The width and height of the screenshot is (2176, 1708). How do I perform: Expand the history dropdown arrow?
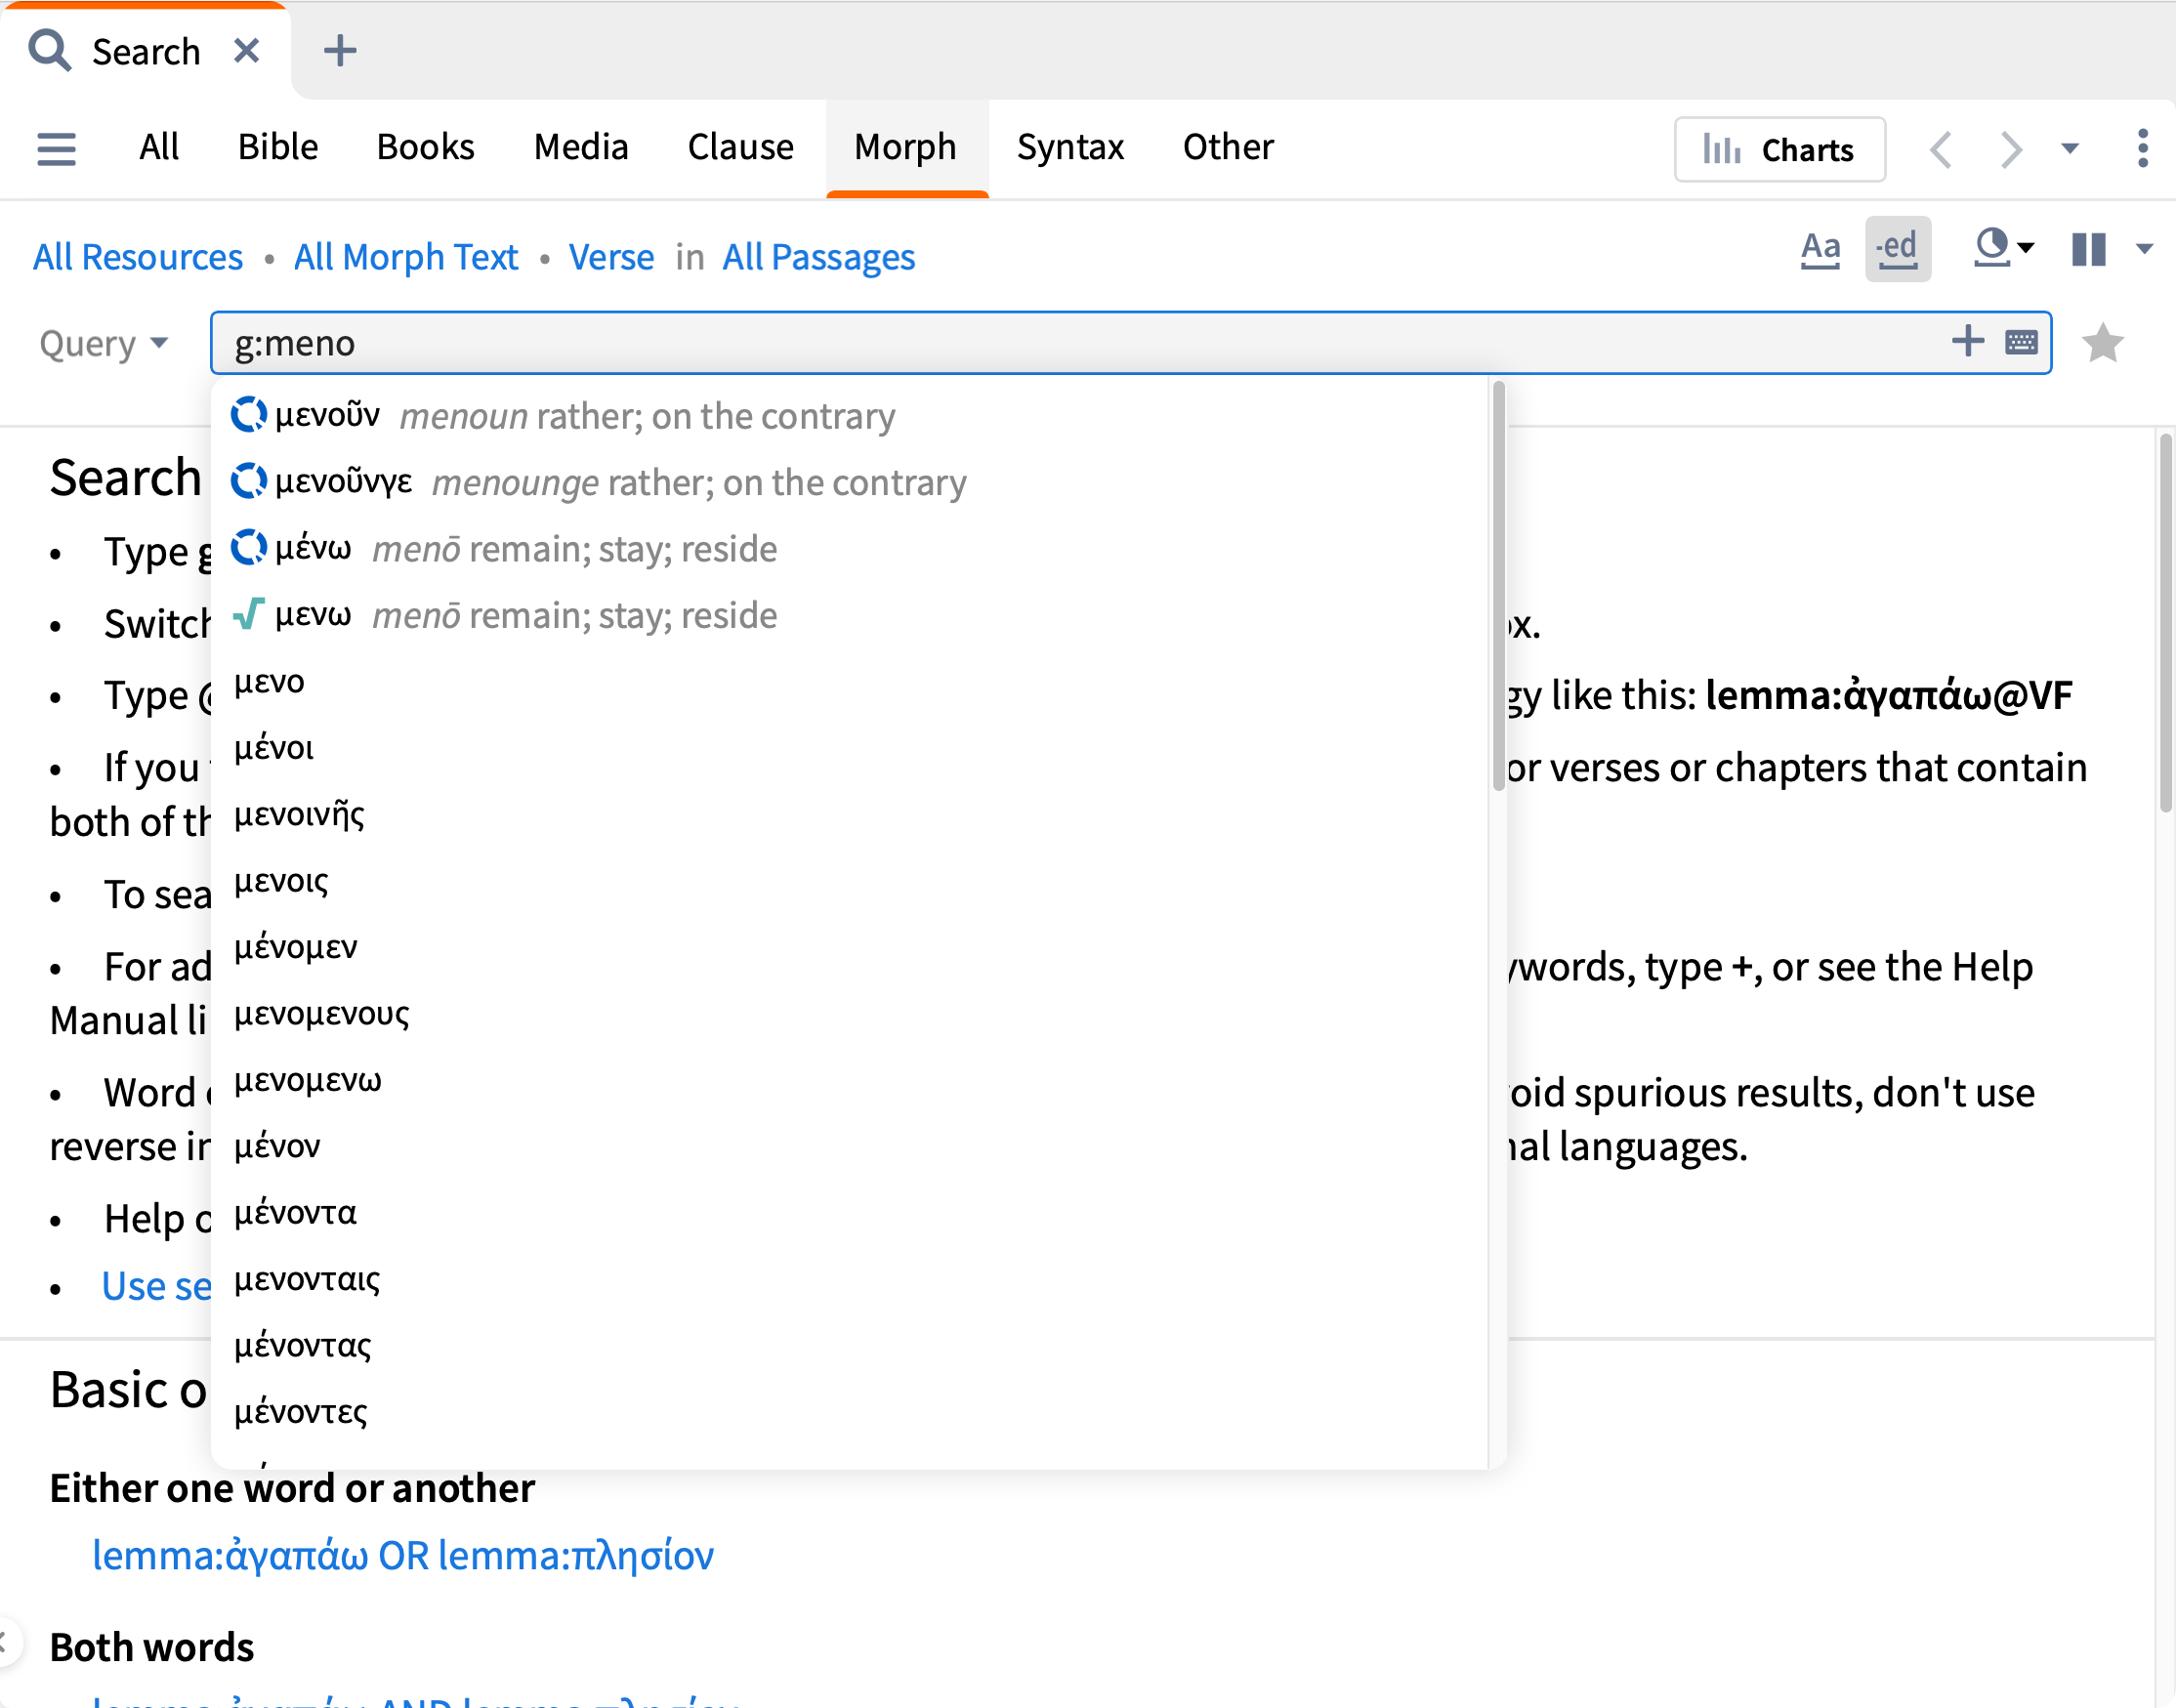pyautogui.click(x=2070, y=149)
